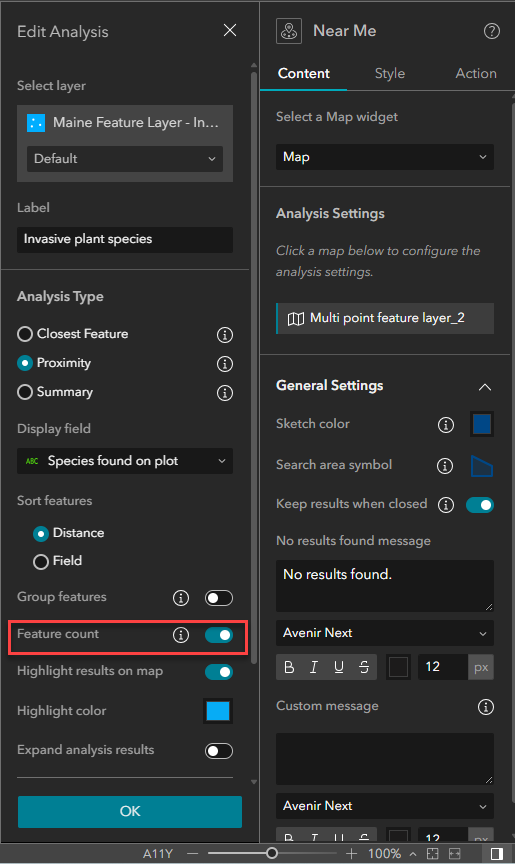Sort features by Distance
The width and height of the screenshot is (515, 864).
[x=41, y=533]
